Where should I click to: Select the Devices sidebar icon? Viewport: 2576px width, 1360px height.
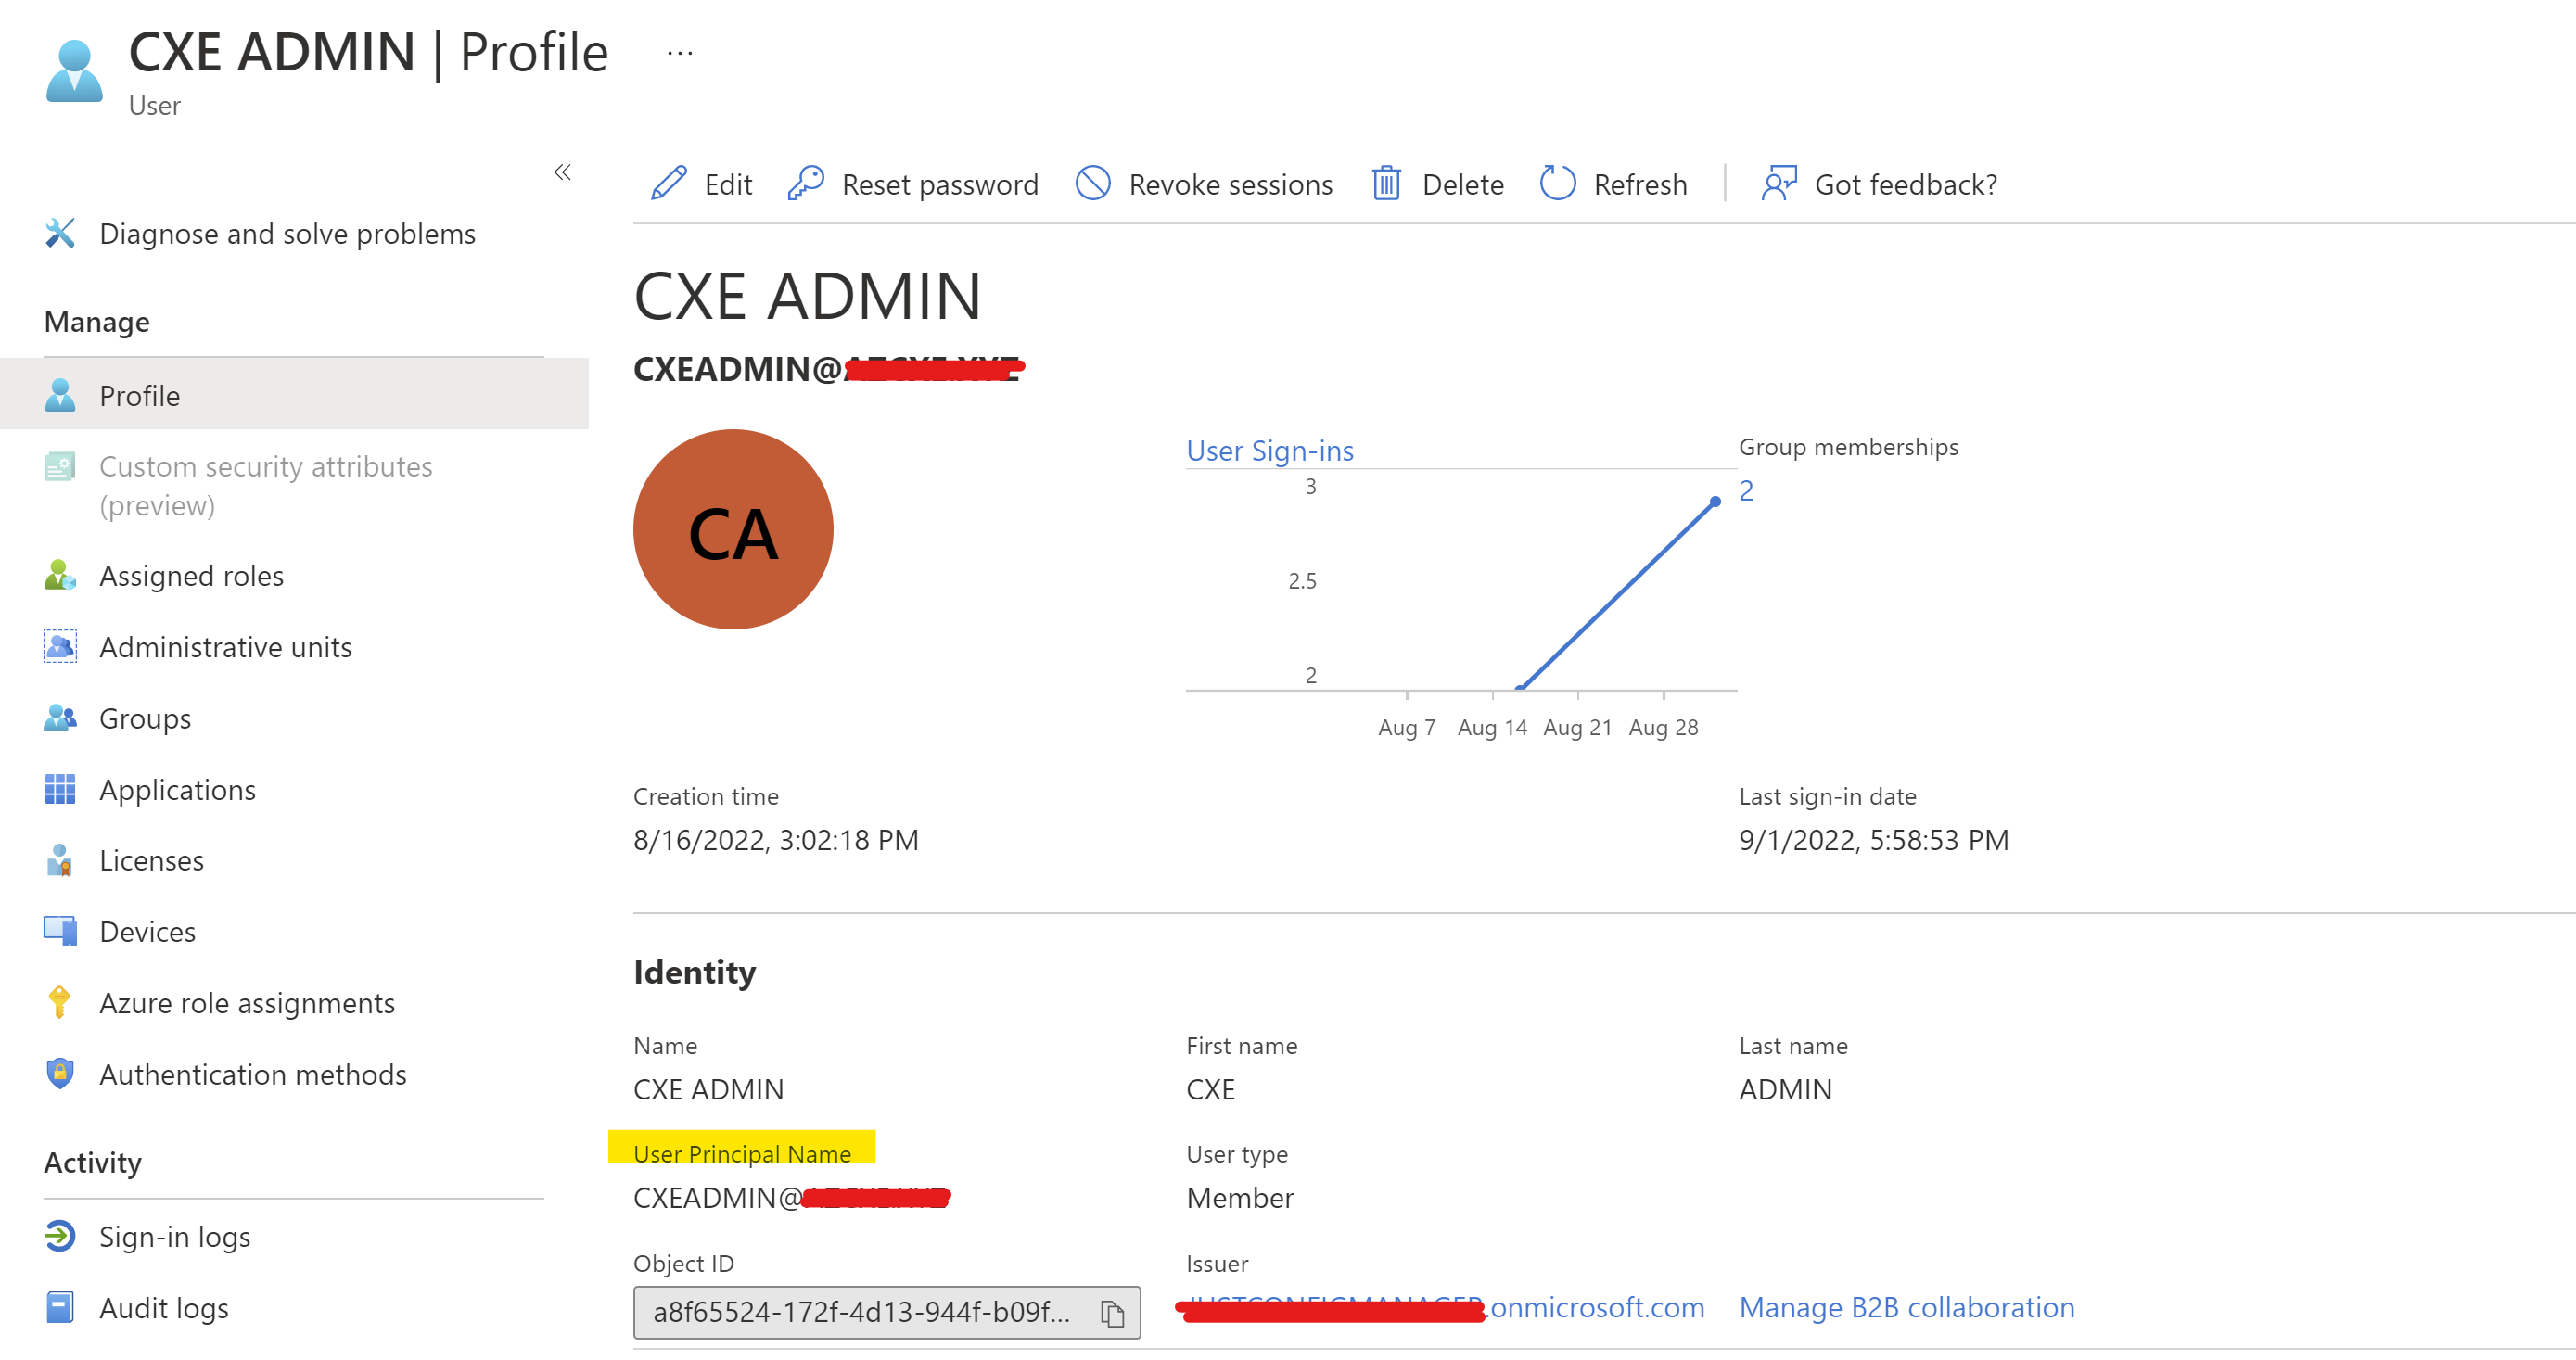point(60,931)
